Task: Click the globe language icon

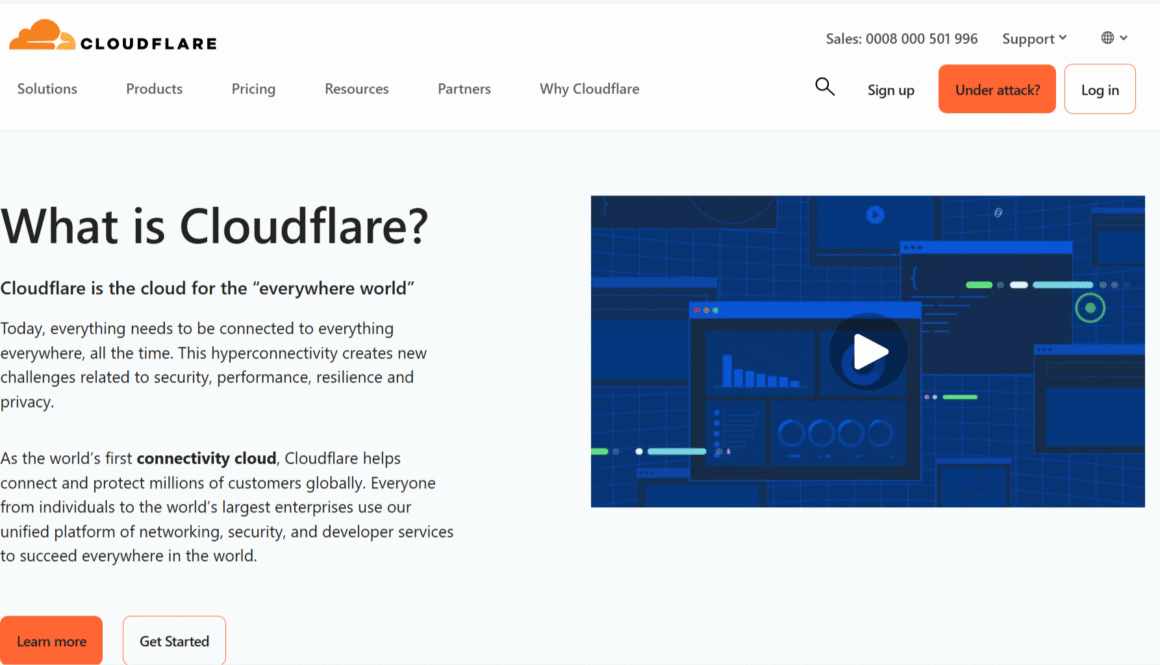Action: (x=1109, y=37)
